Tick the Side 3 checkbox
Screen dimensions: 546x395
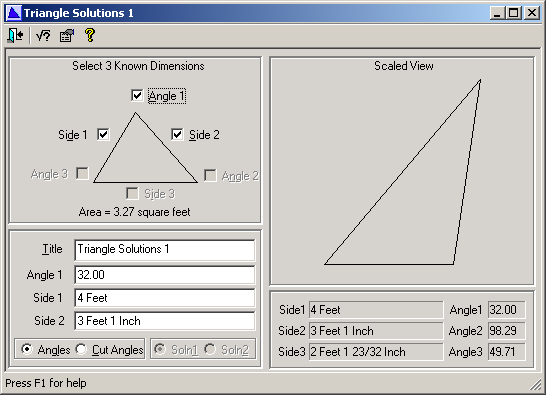pyautogui.click(x=132, y=193)
